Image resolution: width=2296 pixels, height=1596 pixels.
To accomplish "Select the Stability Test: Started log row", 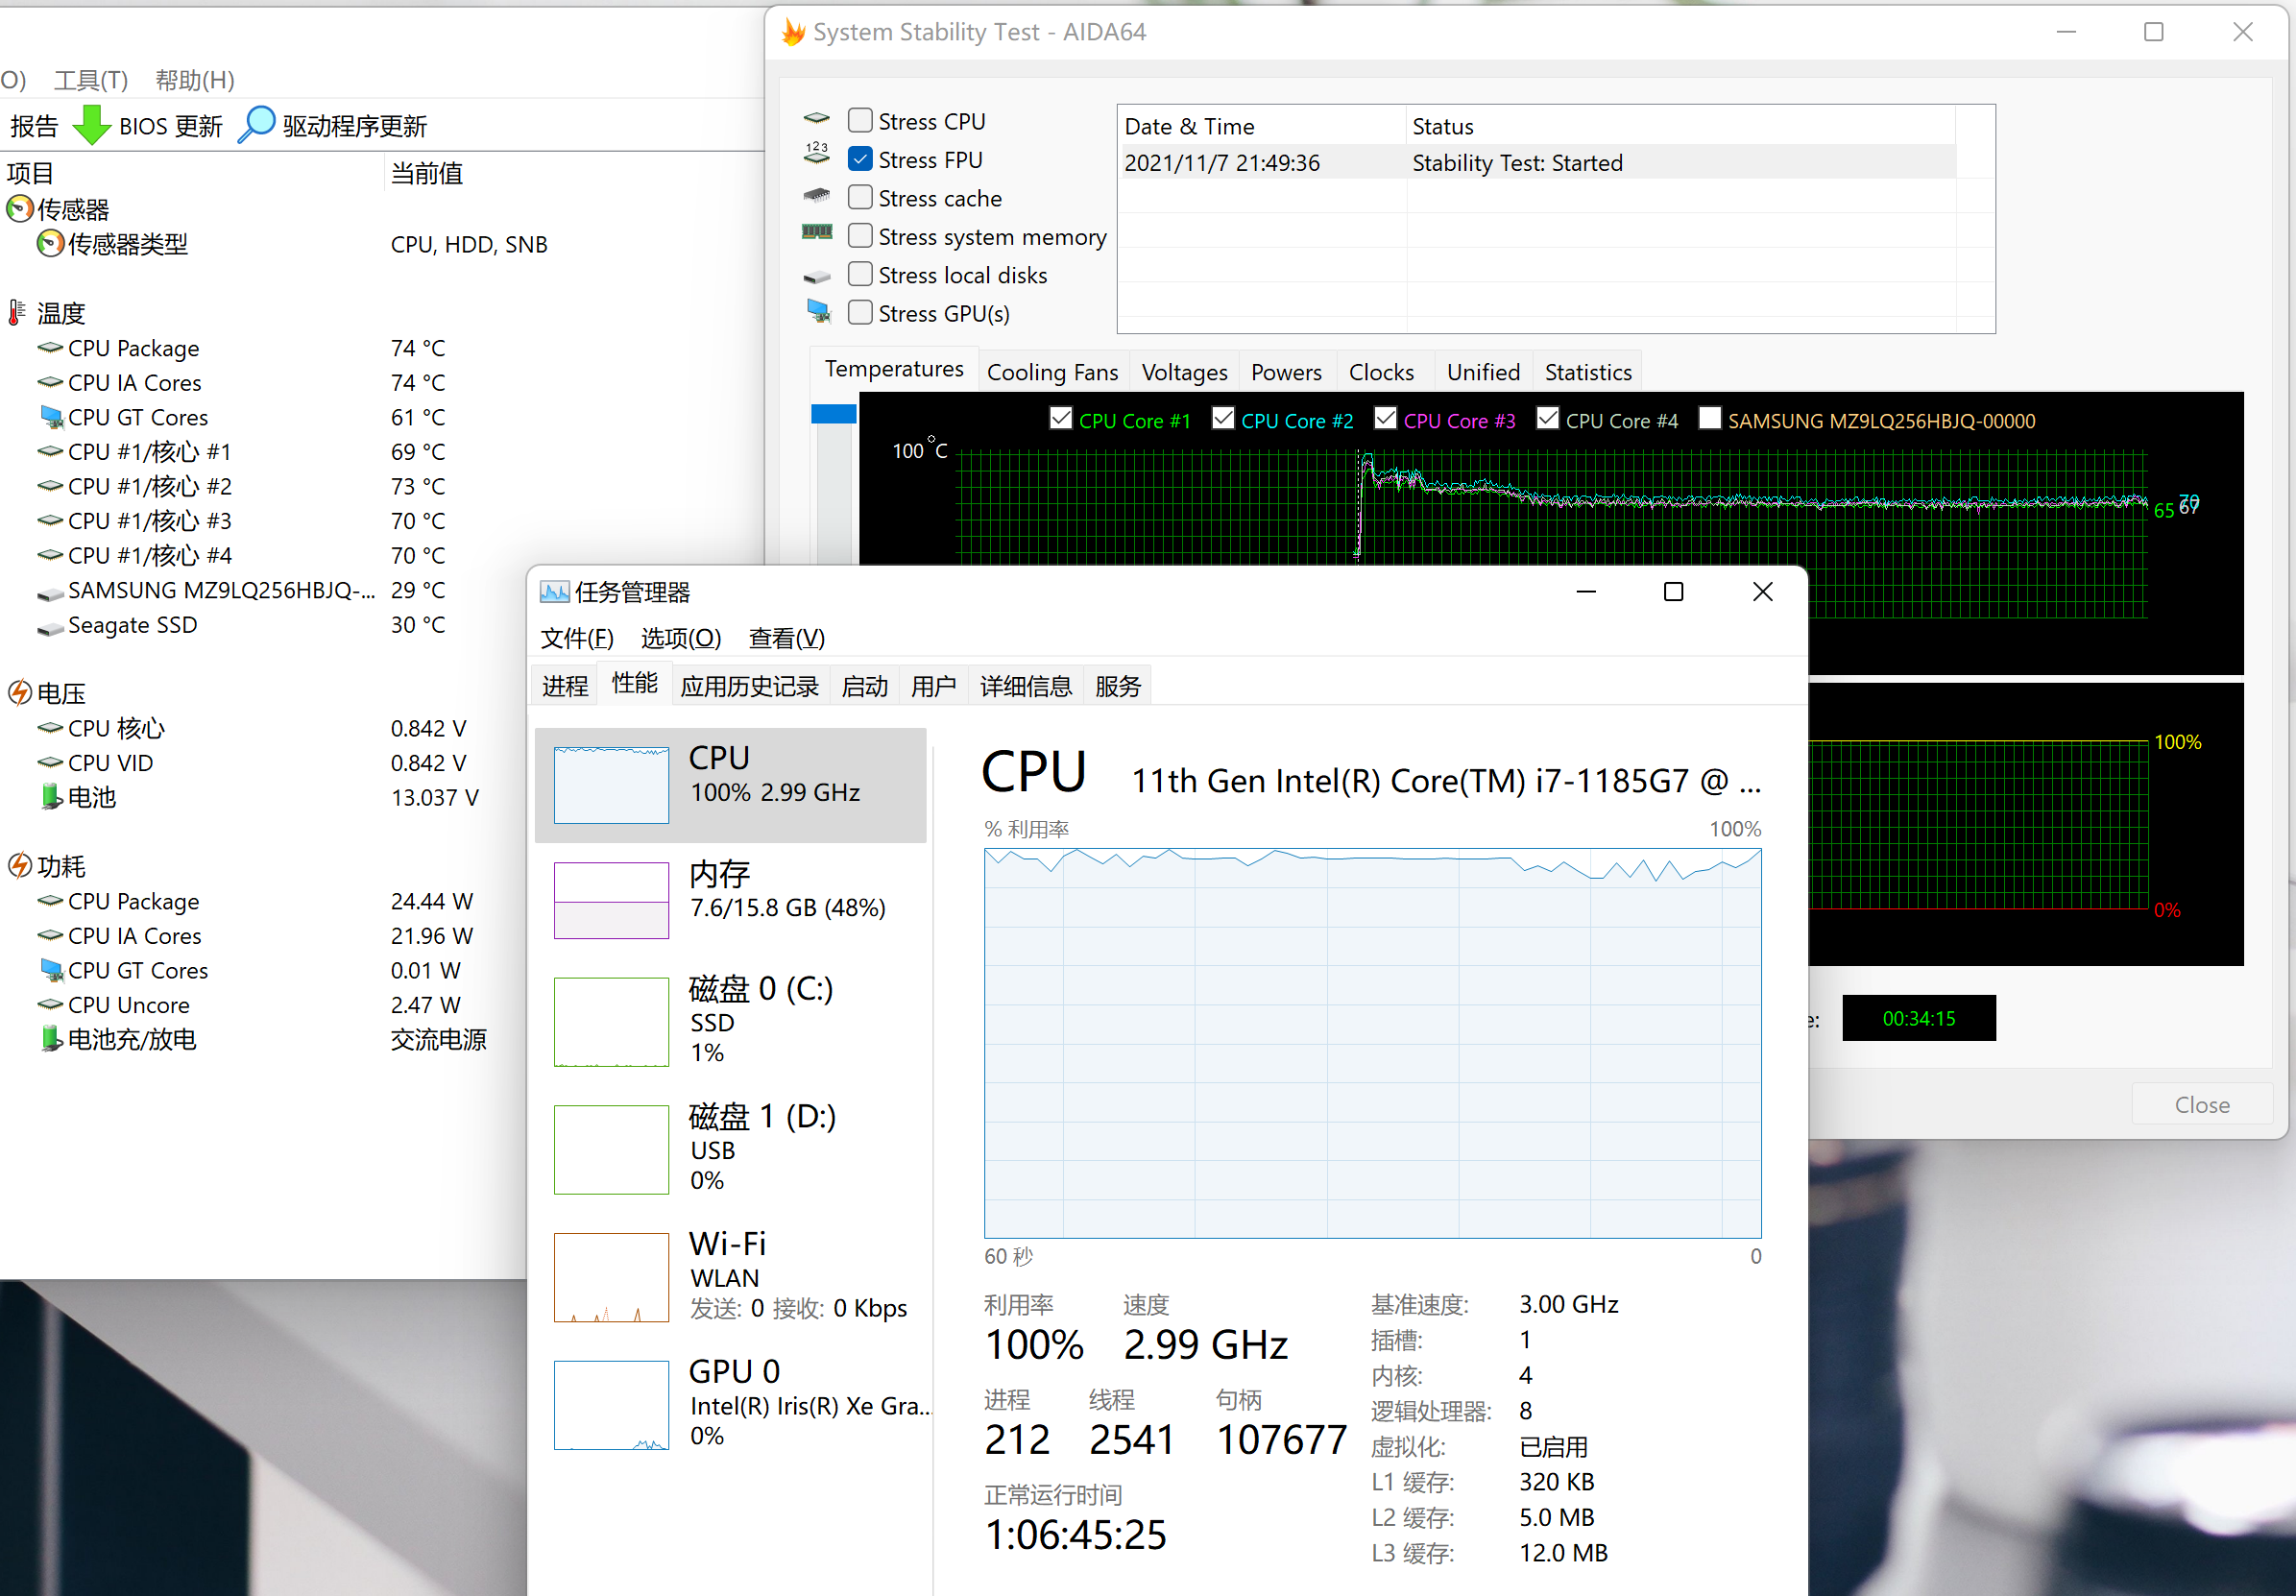I will pos(1538,162).
